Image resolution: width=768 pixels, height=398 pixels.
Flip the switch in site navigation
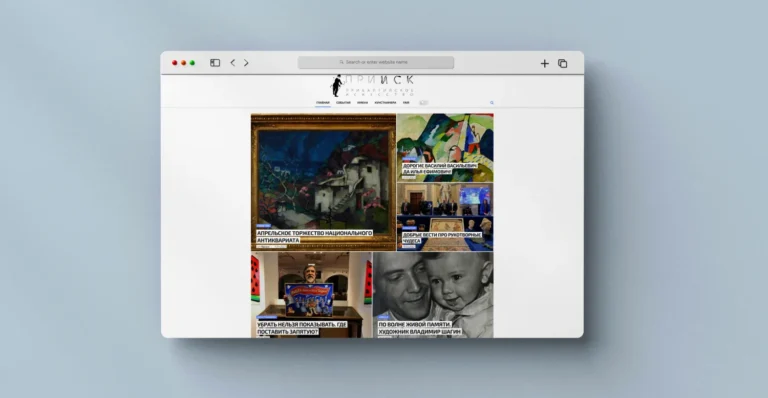tap(424, 103)
